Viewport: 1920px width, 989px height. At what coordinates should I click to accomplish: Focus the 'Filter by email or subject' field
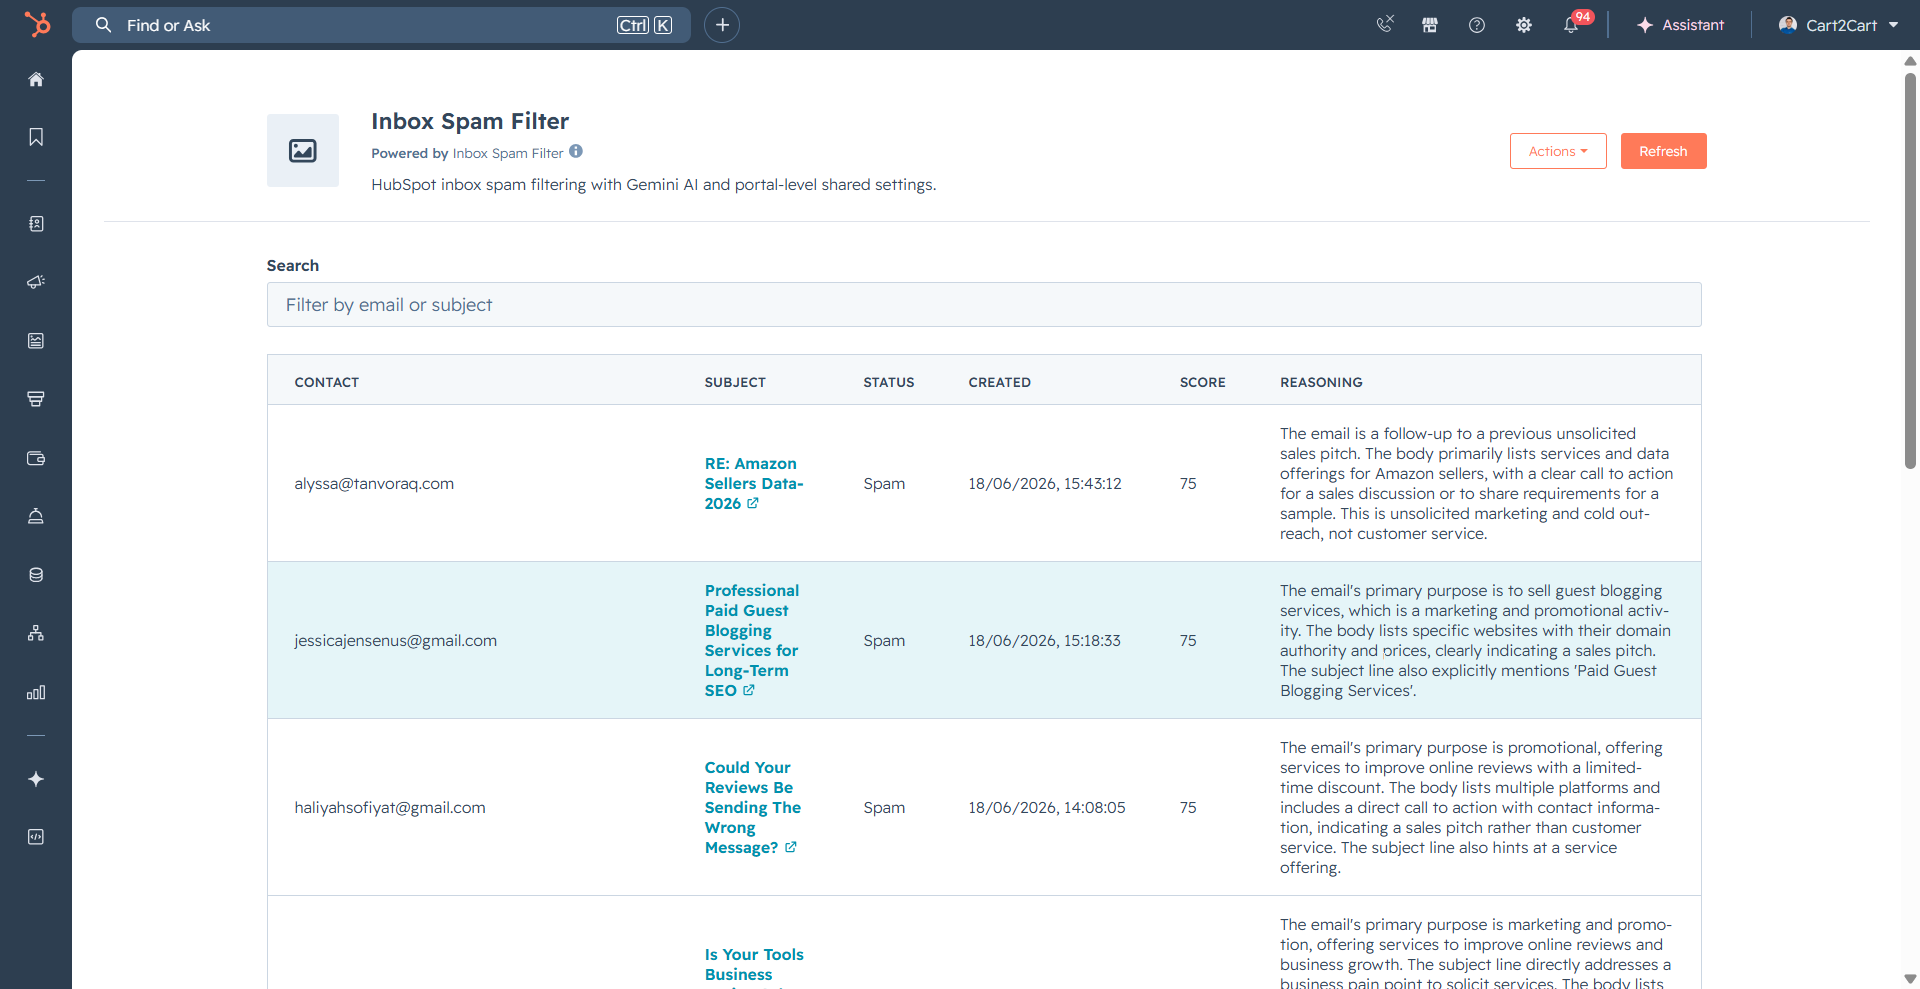pos(984,304)
